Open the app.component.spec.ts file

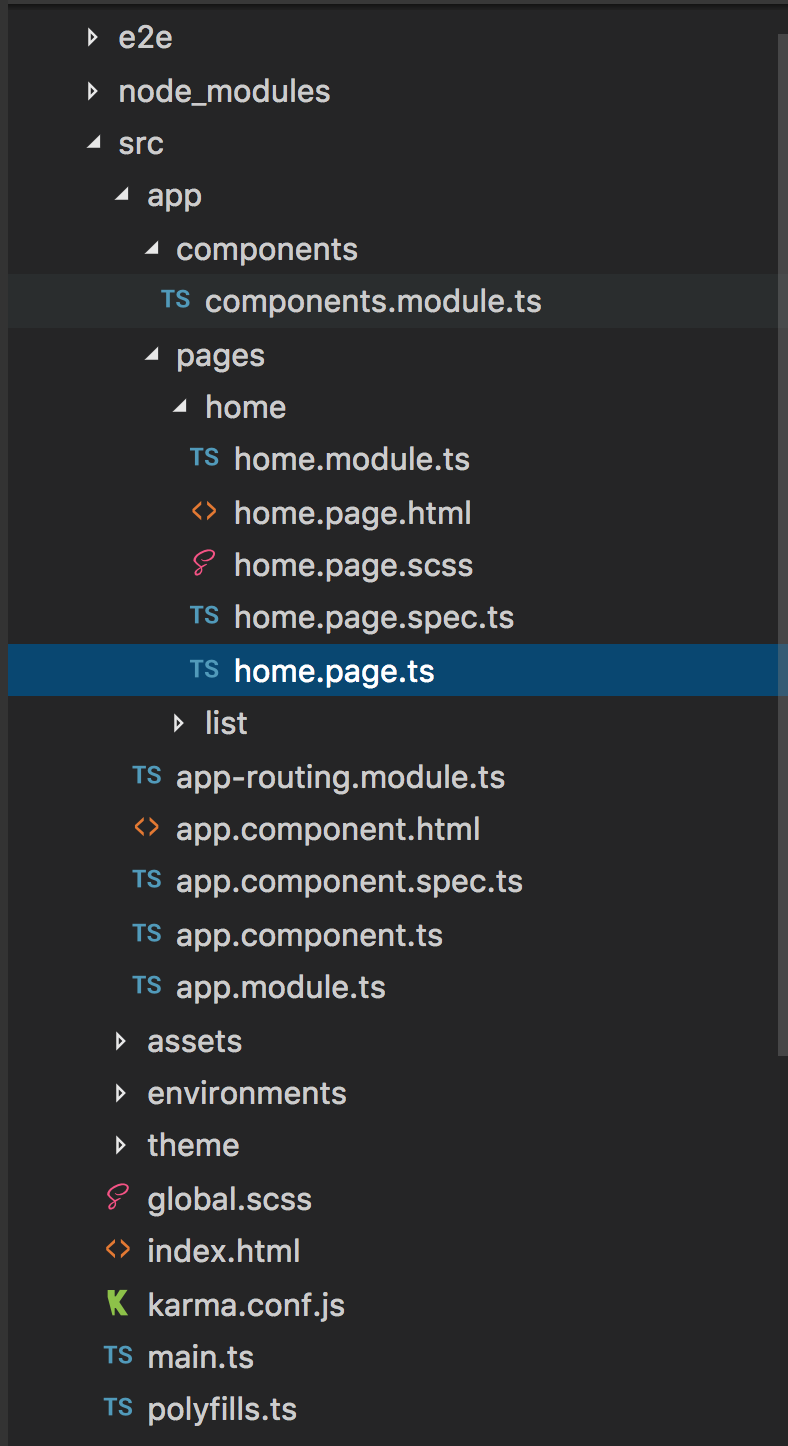(349, 882)
